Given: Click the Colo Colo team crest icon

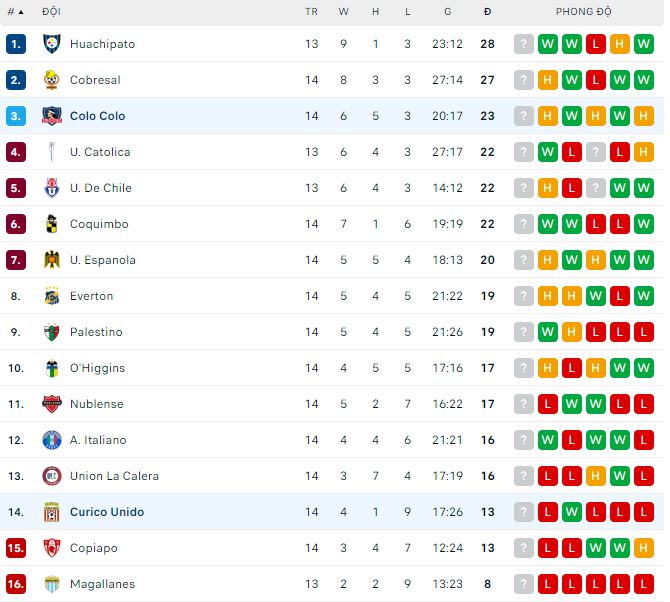Looking at the screenshot, I should pos(52,116).
